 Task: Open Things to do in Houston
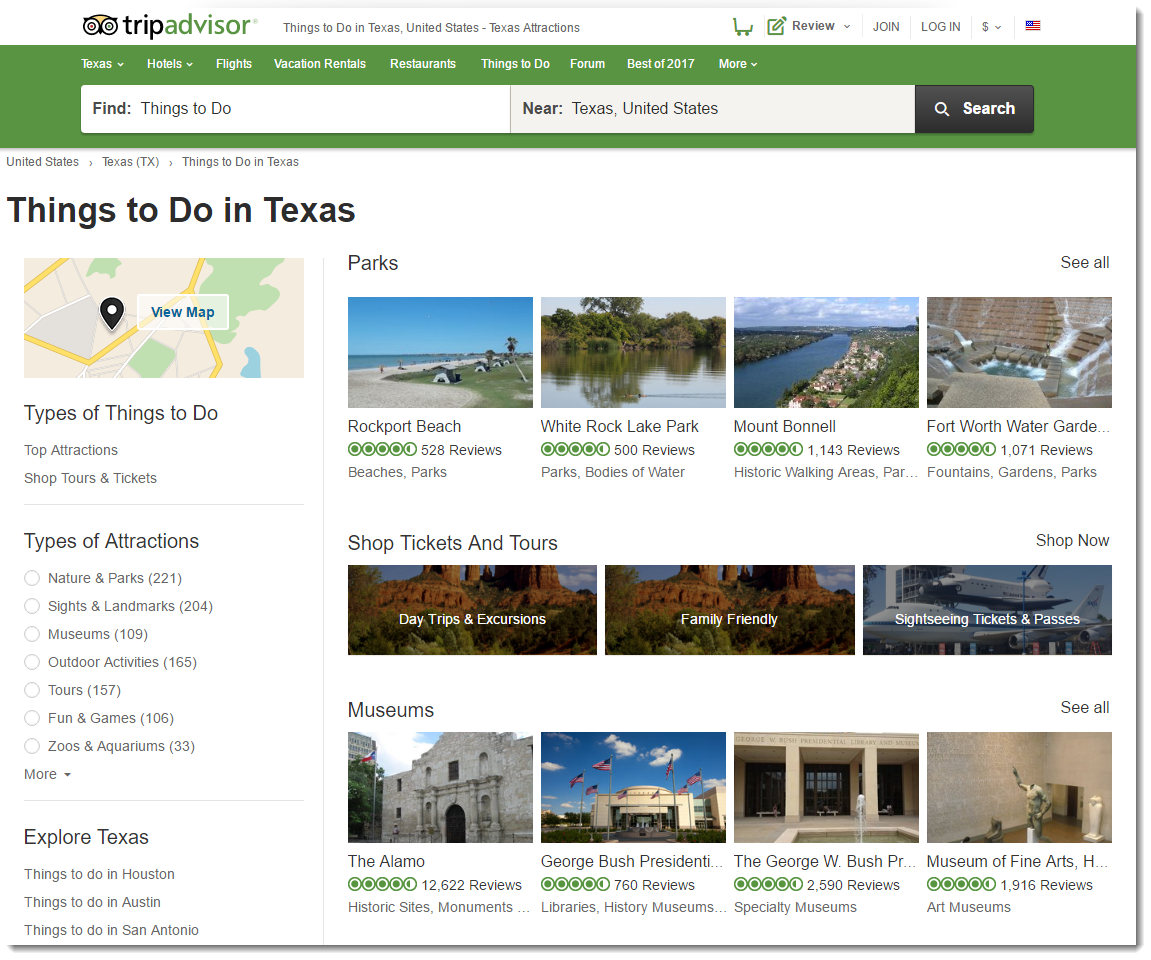(x=99, y=874)
